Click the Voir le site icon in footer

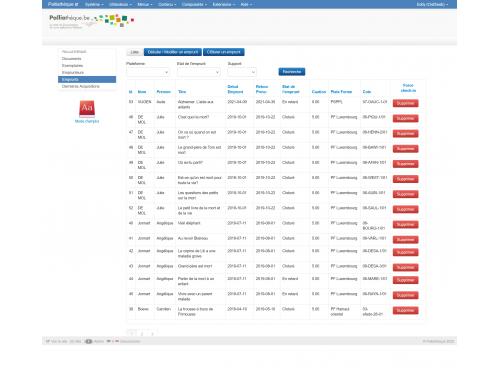coord(48,341)
